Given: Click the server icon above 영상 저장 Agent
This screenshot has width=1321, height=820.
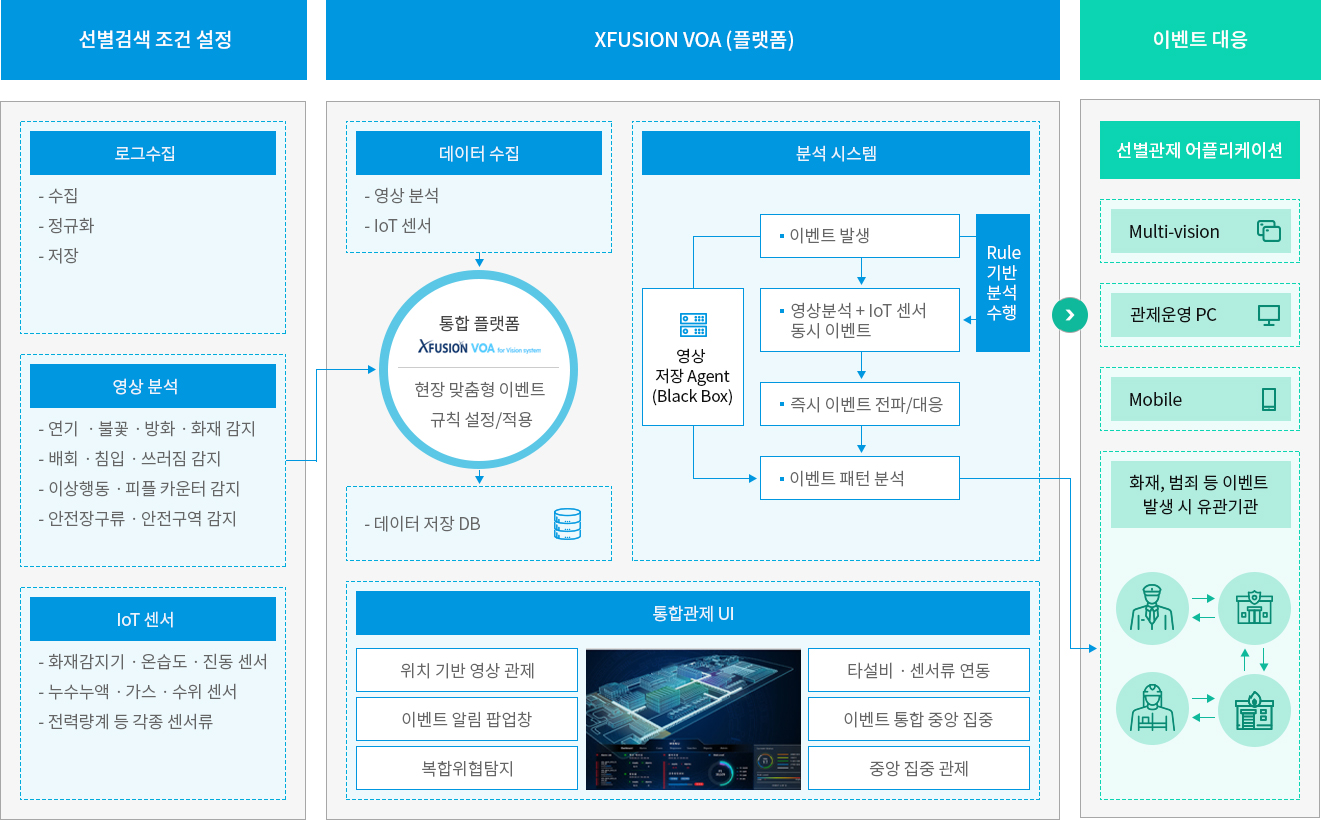Looking at the screenshot, I should click(693, 324).
